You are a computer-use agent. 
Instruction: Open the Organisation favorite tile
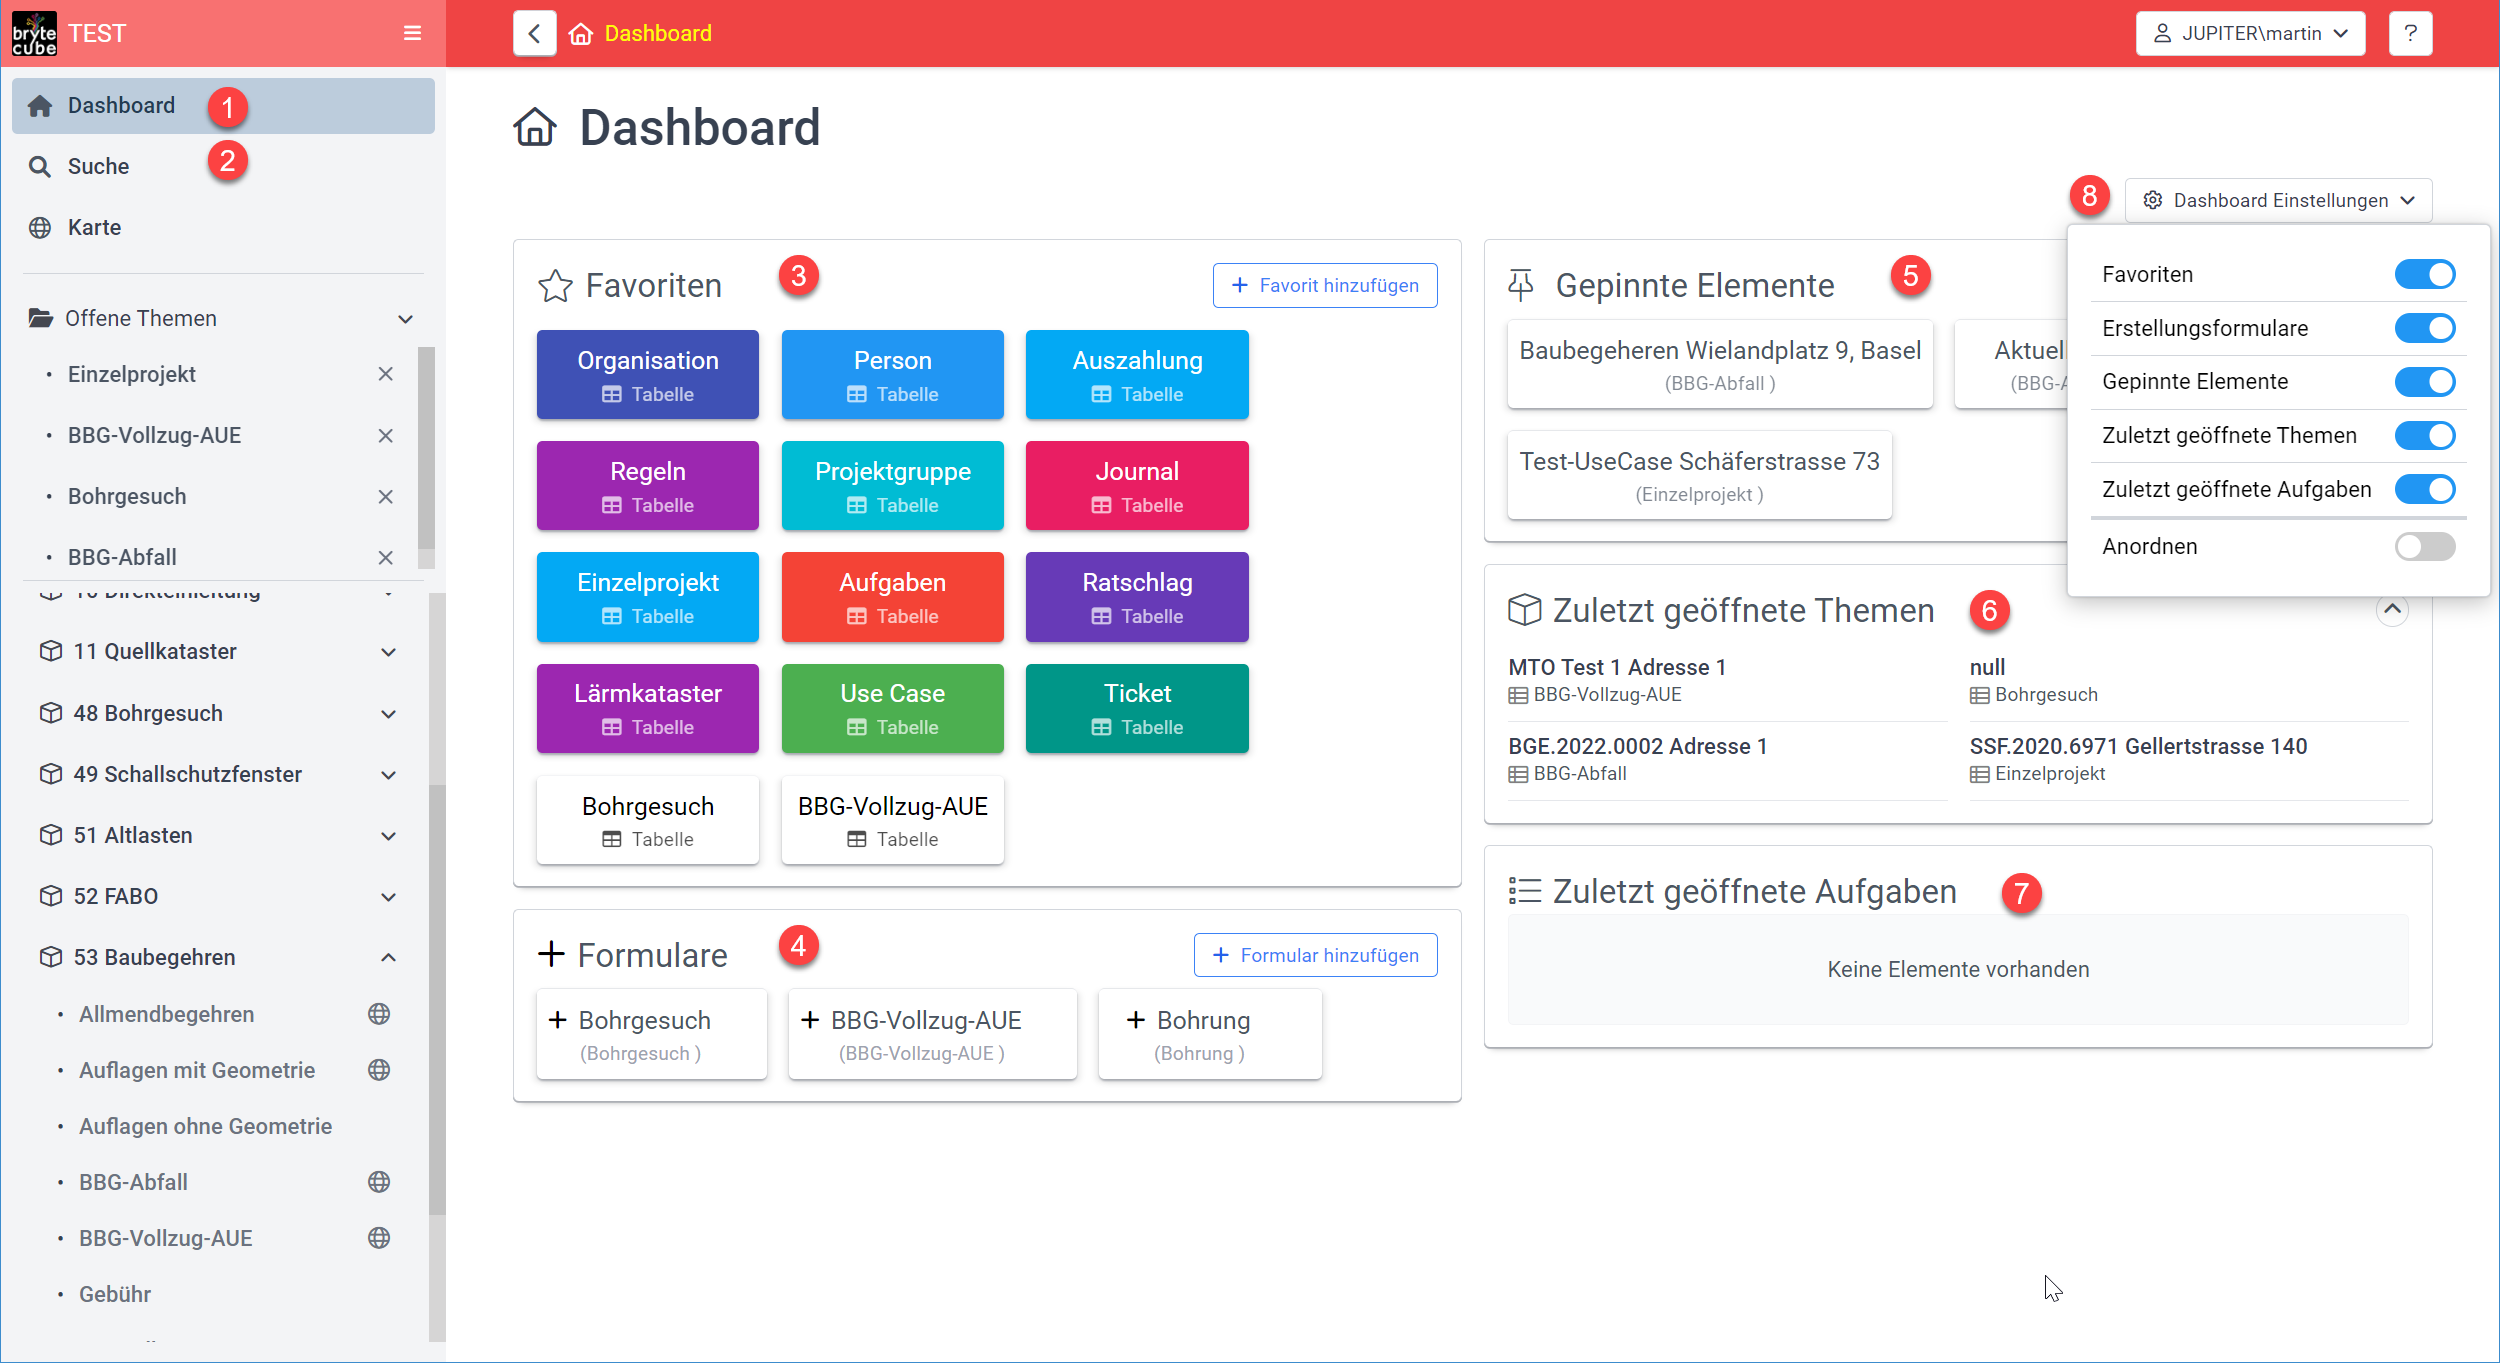[648, 375]
